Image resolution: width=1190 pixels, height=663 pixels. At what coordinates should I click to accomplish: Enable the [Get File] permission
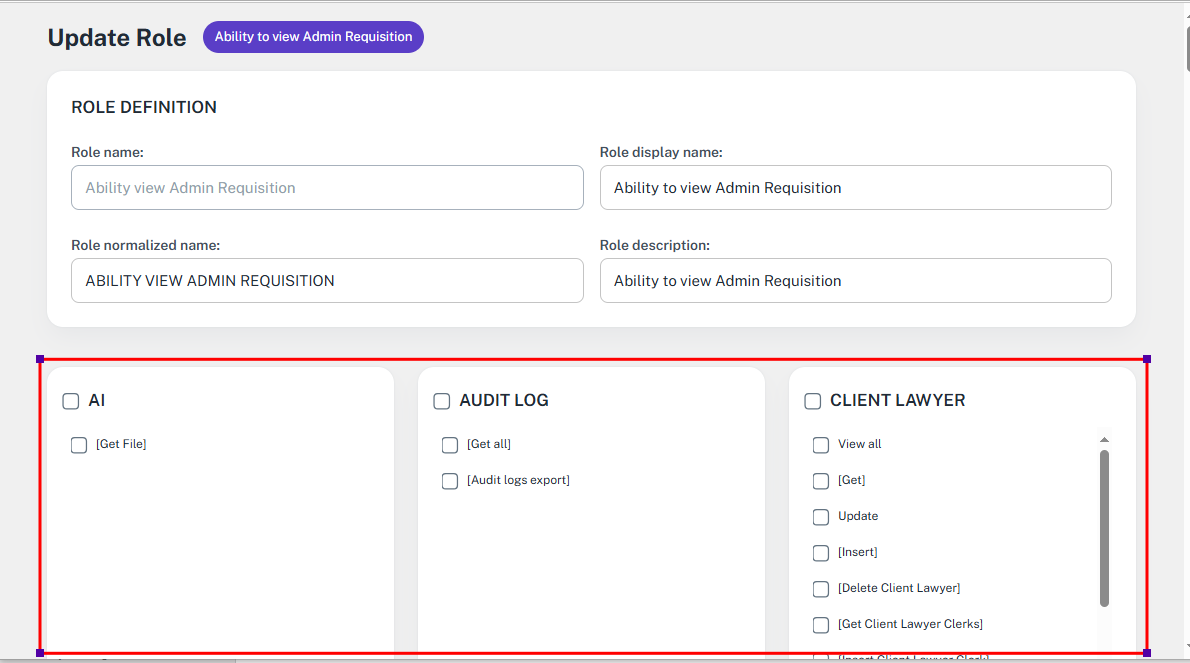click(x=79, y=445)
